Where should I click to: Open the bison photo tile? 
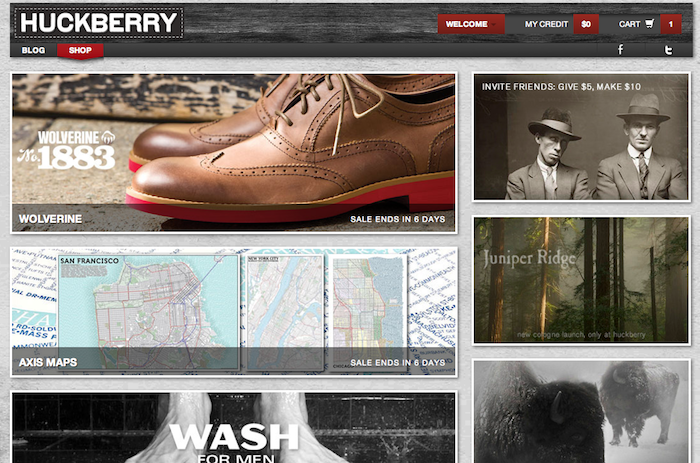(x=581, y=412)
